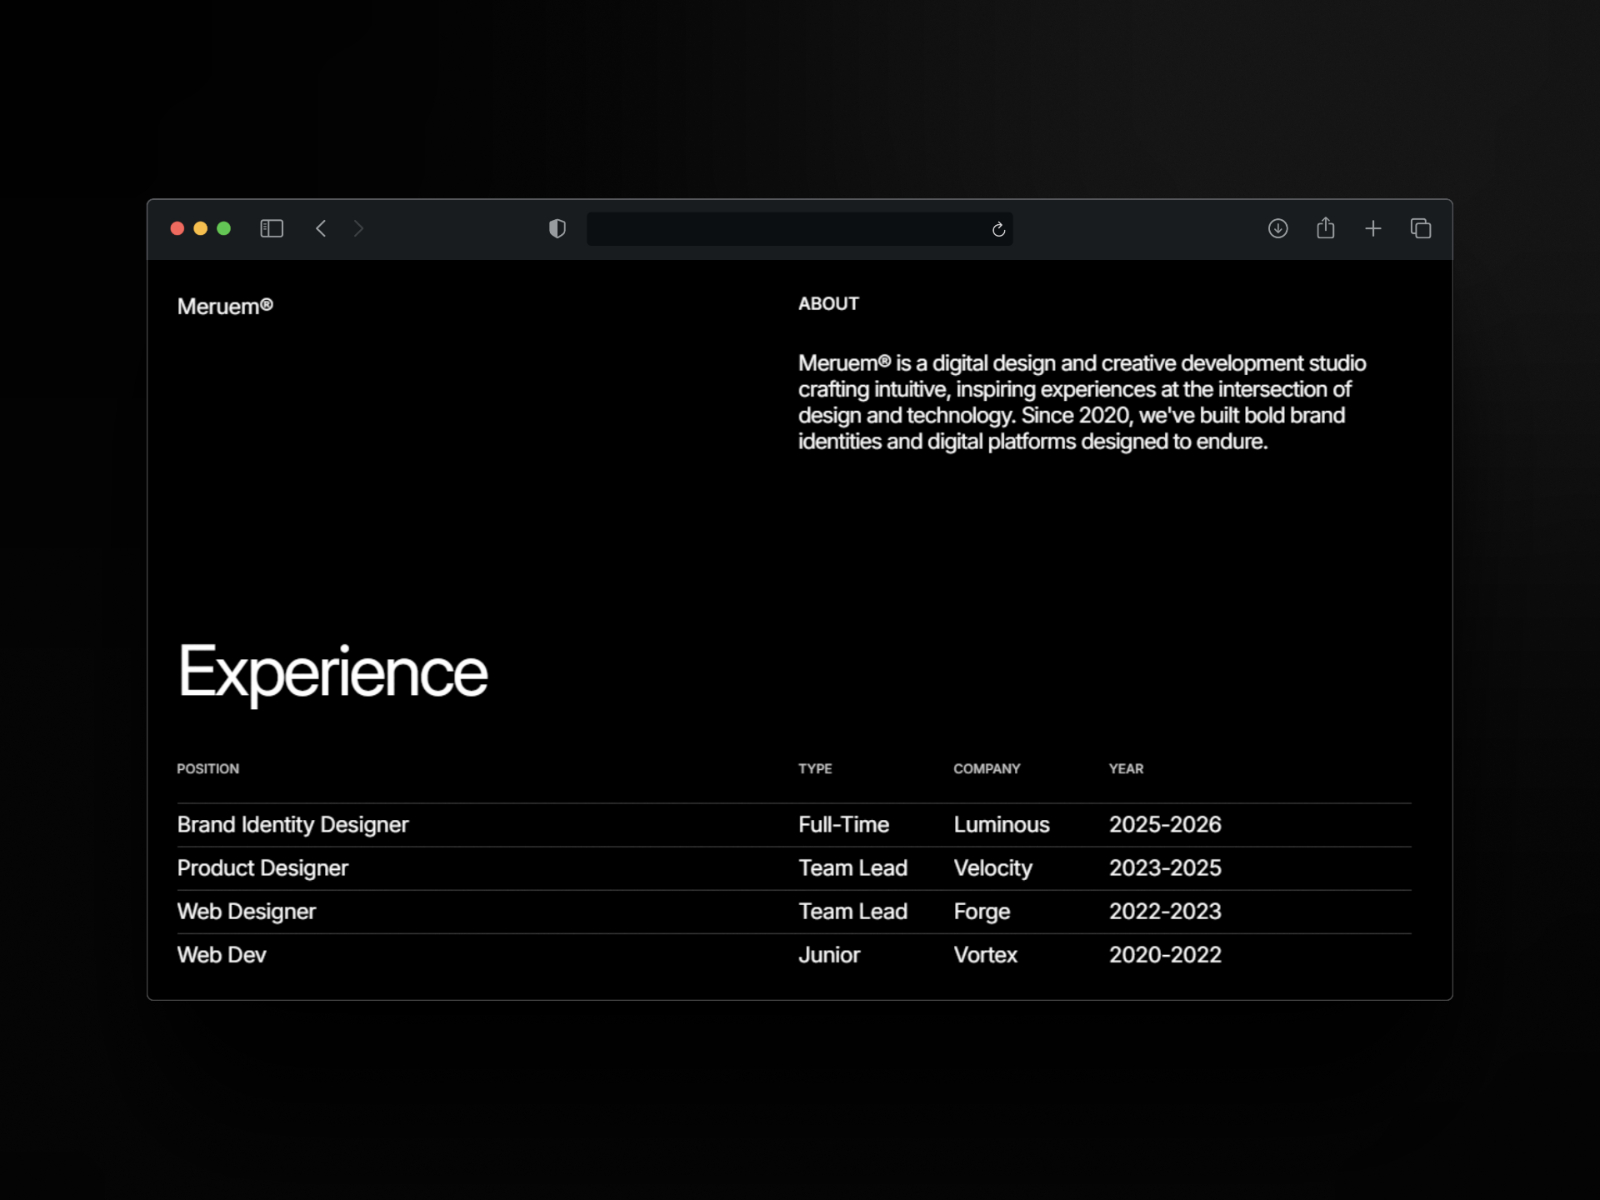Image resolution: width=1600 pixels, height=1200 pixels.
Task: Click the Full-Time type cell
Action: 844,825
